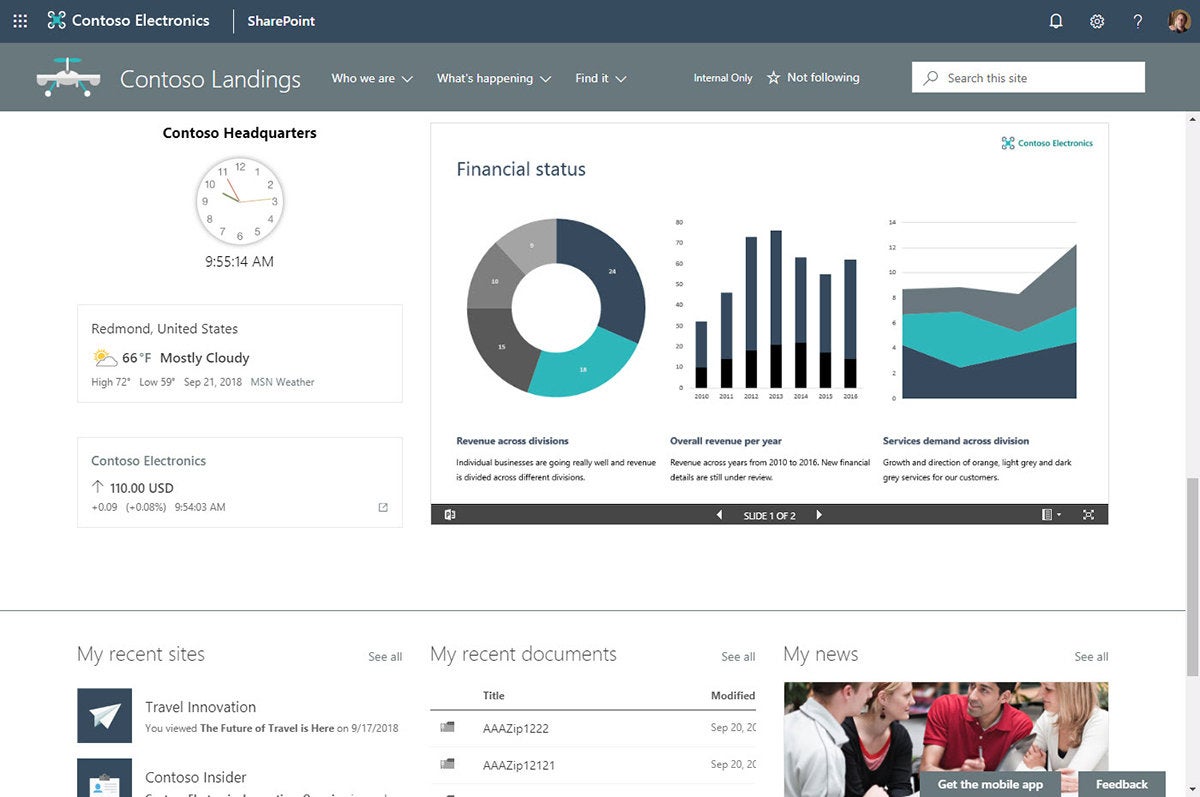
Task: Click the star icon beside Not following
Action: point(773,77)
